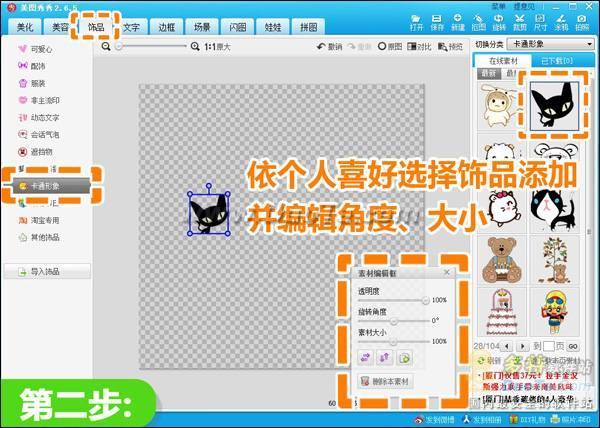Click the 旋转 rotate icon

pos(499,23)
